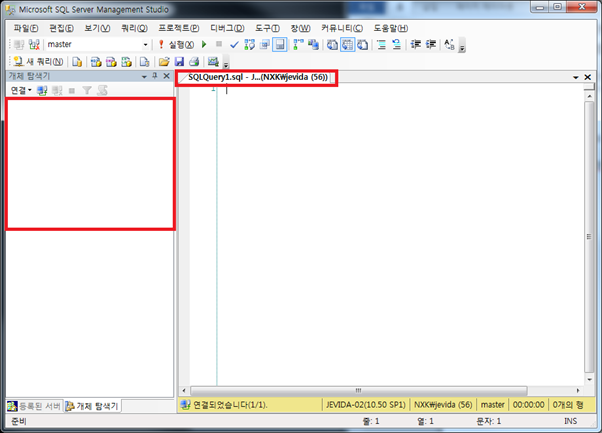Toggle the Object Explorer auto-hide pin
The height and width of the screenshot is (433, 602).
[x=155, y=76]
